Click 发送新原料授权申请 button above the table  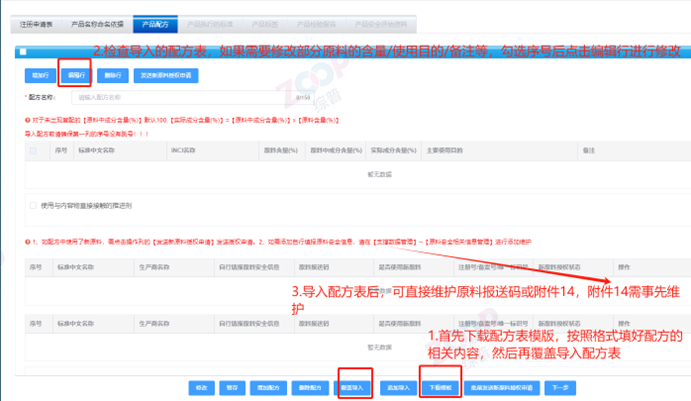tap(166, 75)
